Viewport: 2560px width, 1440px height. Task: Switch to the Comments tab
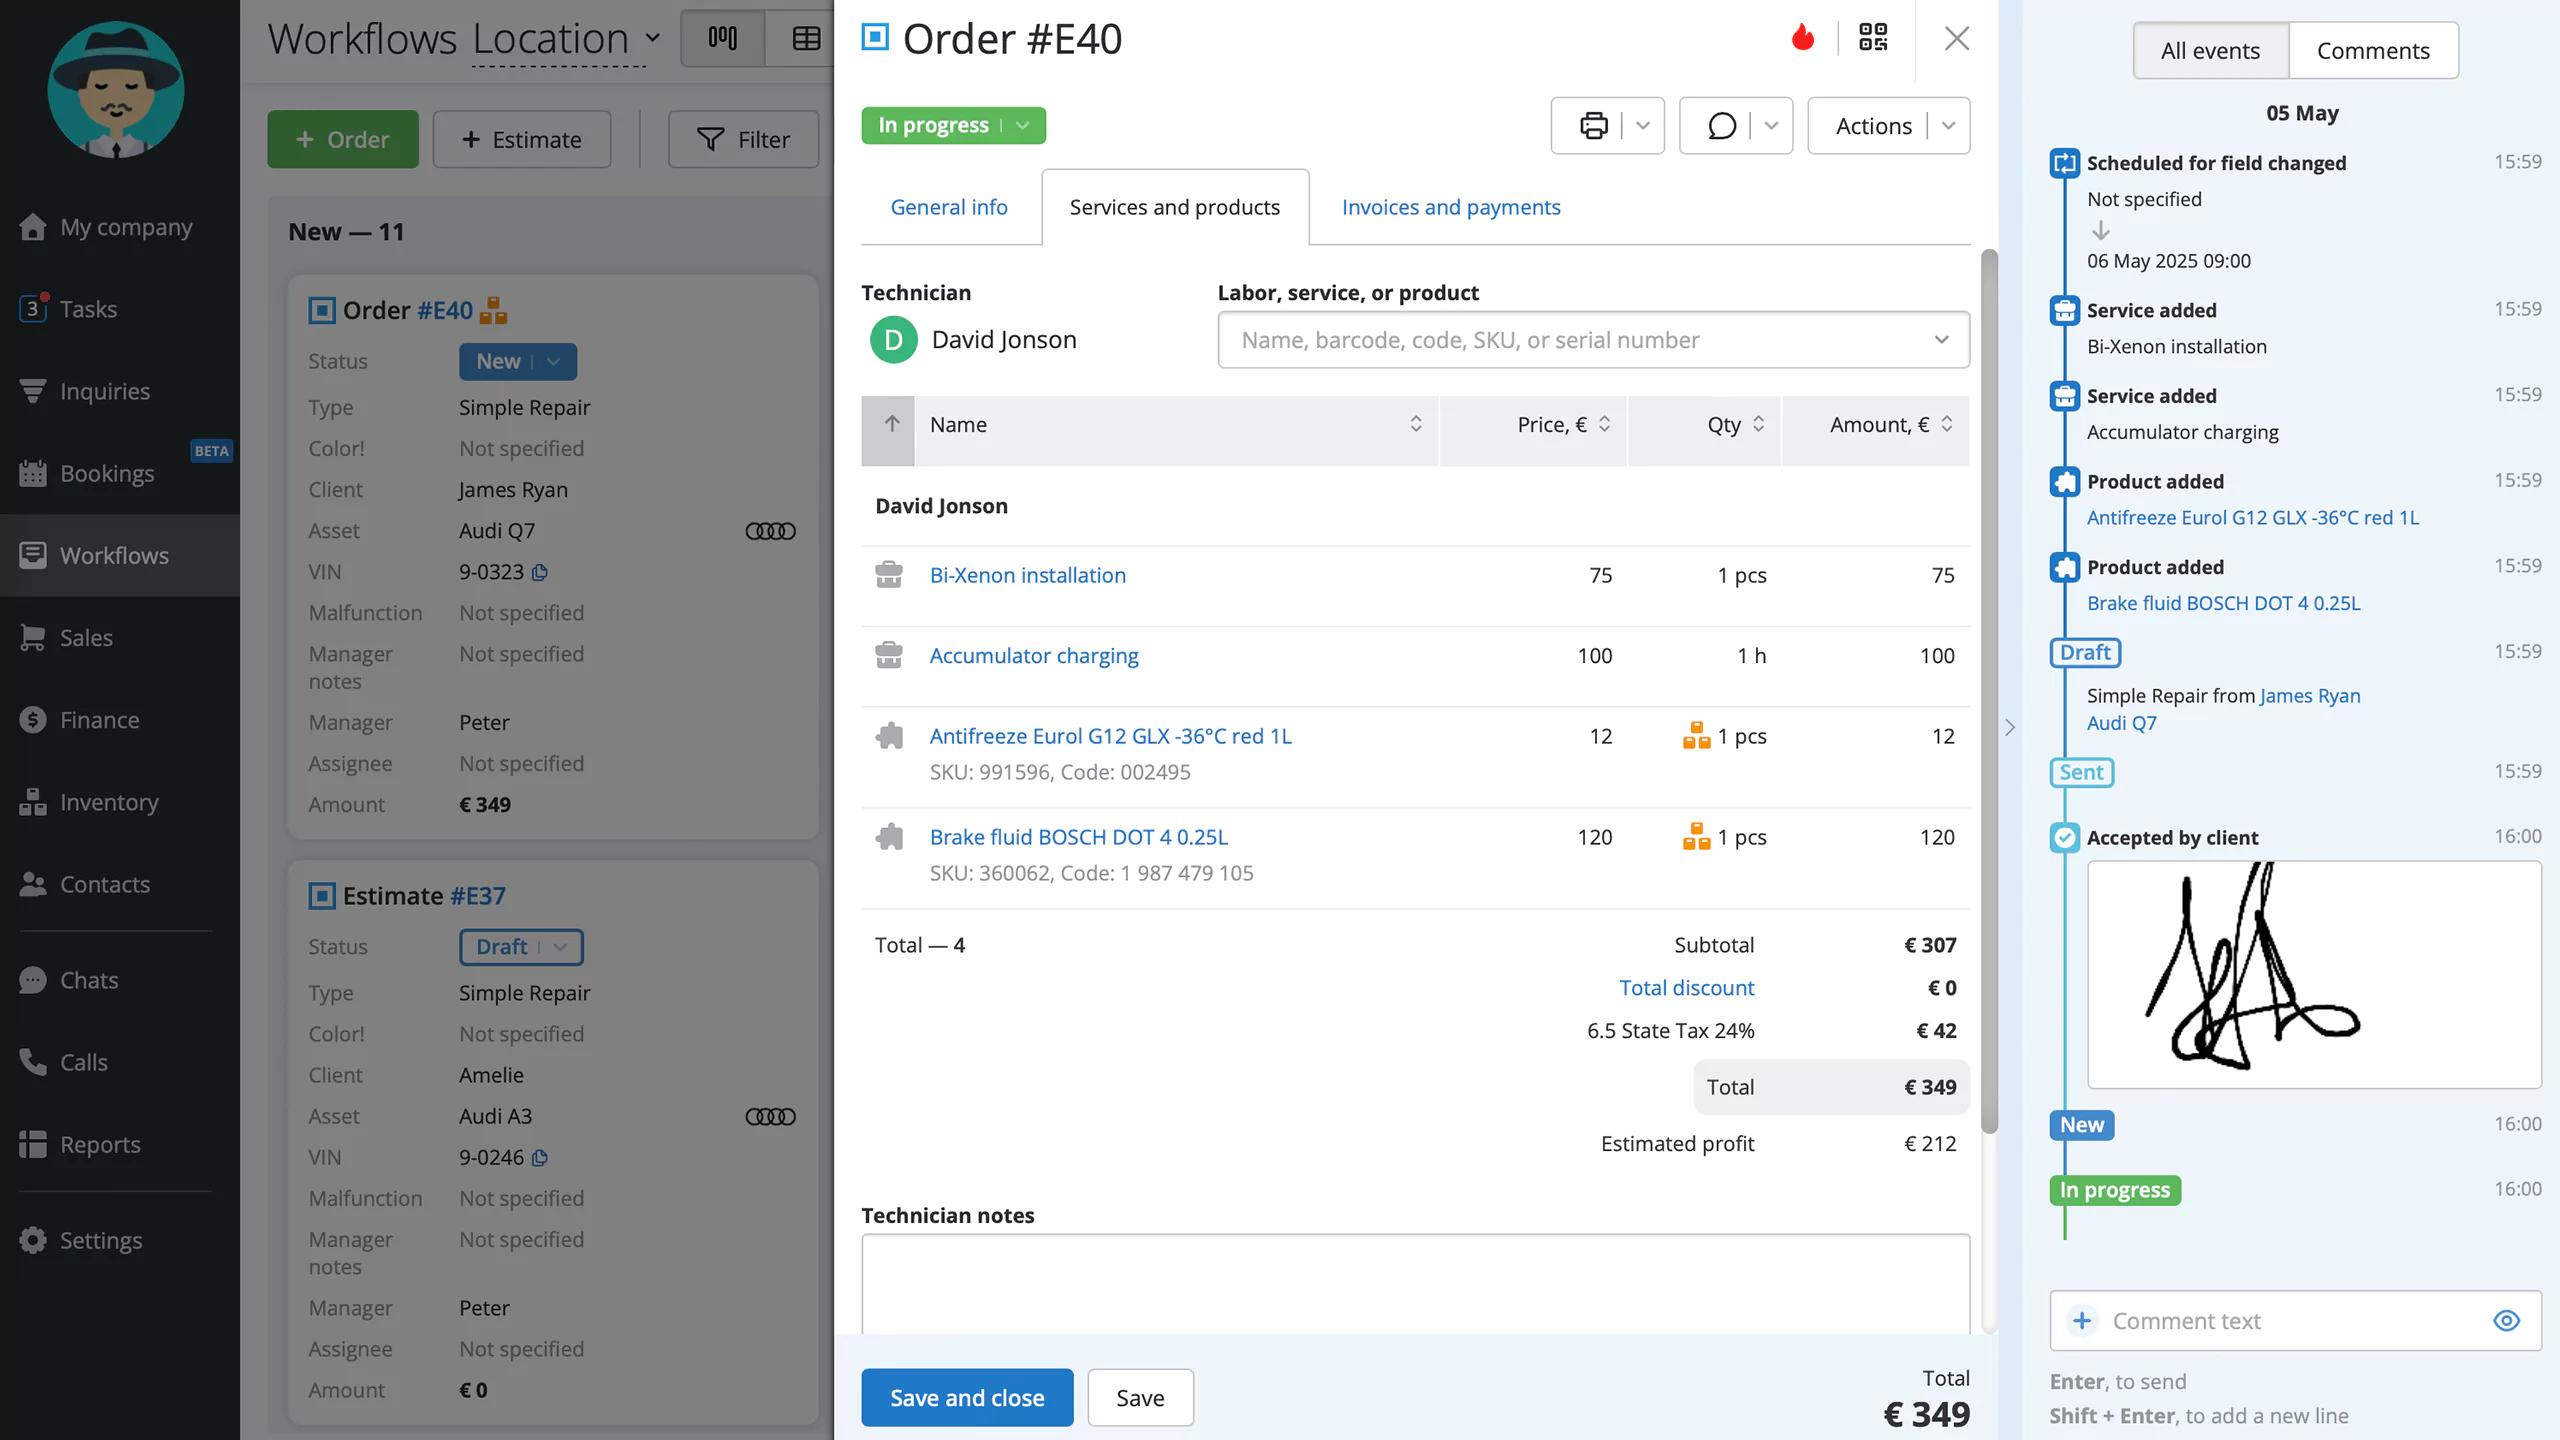click(x=2373, y=50)
